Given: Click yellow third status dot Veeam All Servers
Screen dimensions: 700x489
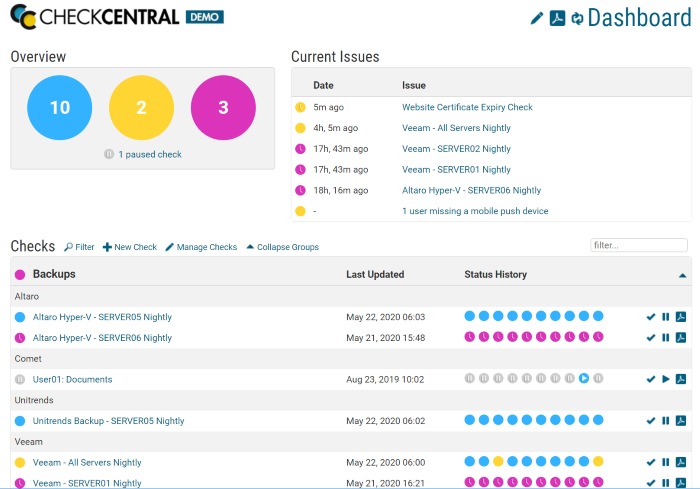Looking at the screenshot, I should (x=498, y=461).
